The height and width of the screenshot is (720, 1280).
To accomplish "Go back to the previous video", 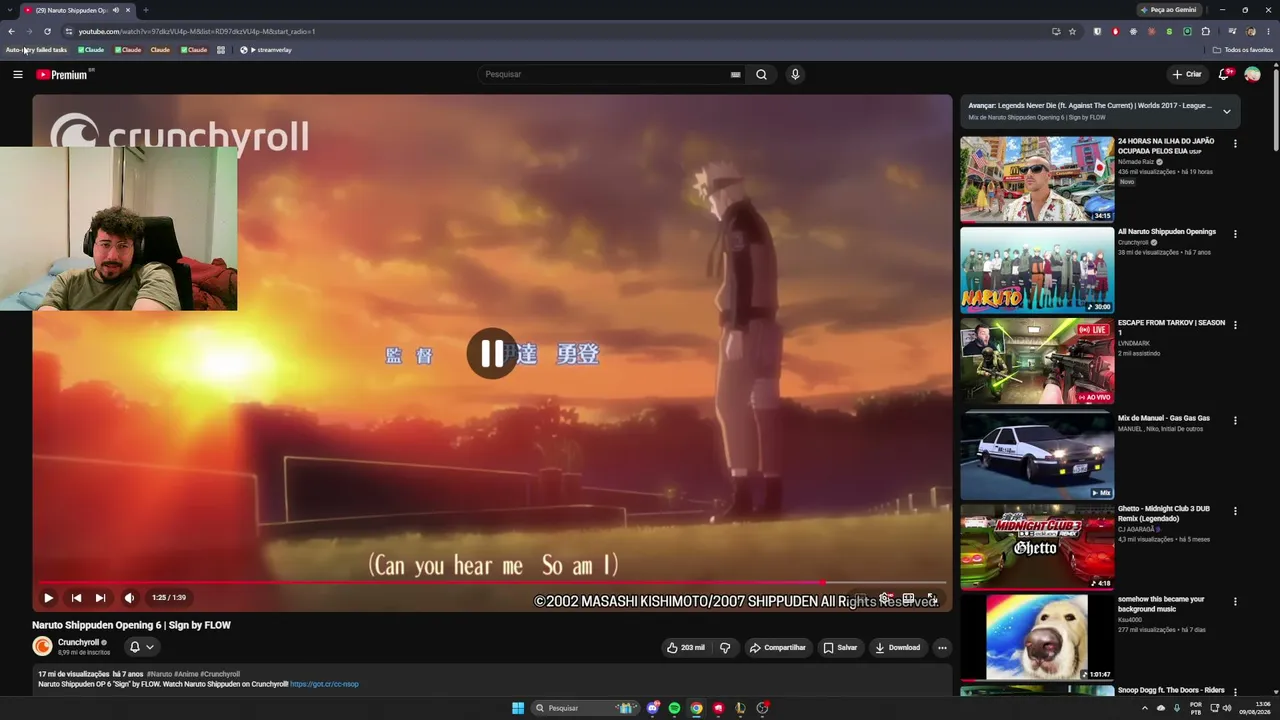I will pyautogui.click(x=76, y=598).
